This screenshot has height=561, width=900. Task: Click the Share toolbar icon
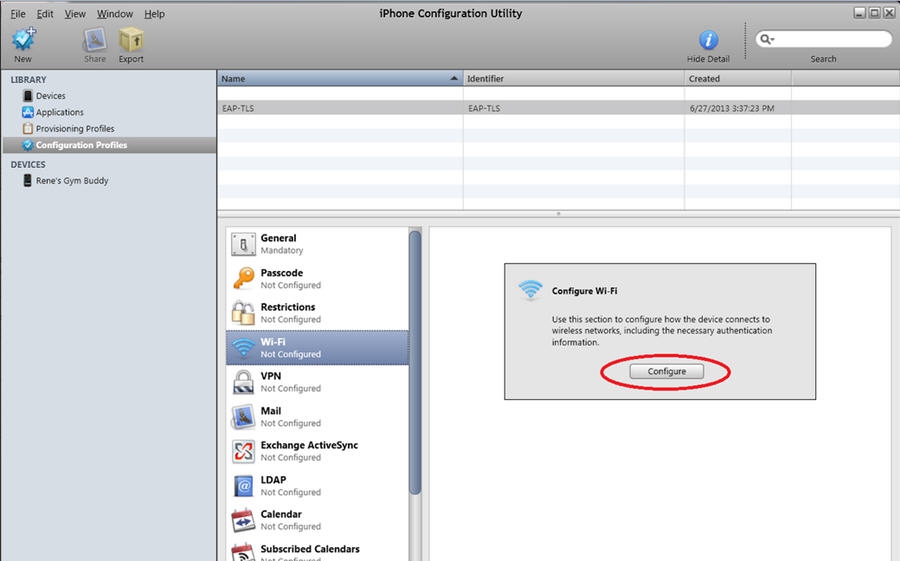pyautogui.click(x=95, y=40)
